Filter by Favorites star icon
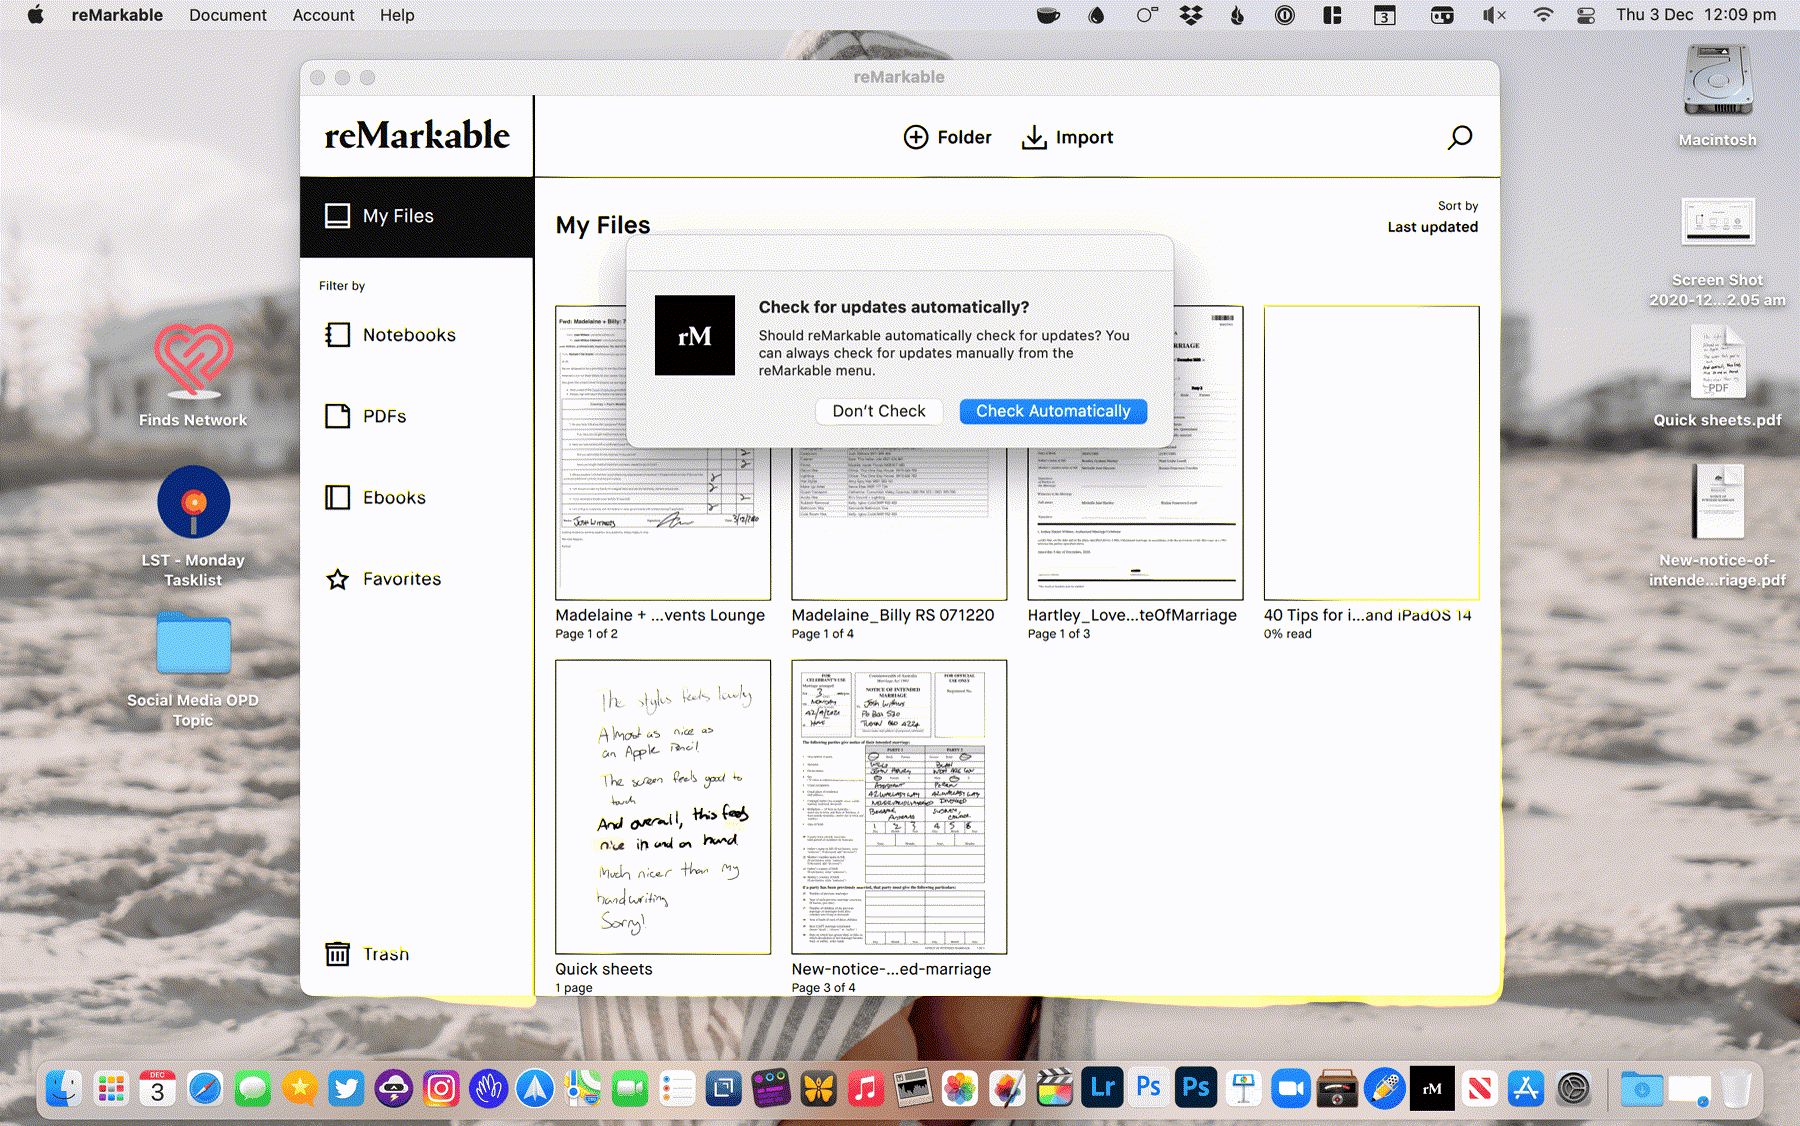The width and height of the screenshot is (1800, 1126). click(338, 579)
